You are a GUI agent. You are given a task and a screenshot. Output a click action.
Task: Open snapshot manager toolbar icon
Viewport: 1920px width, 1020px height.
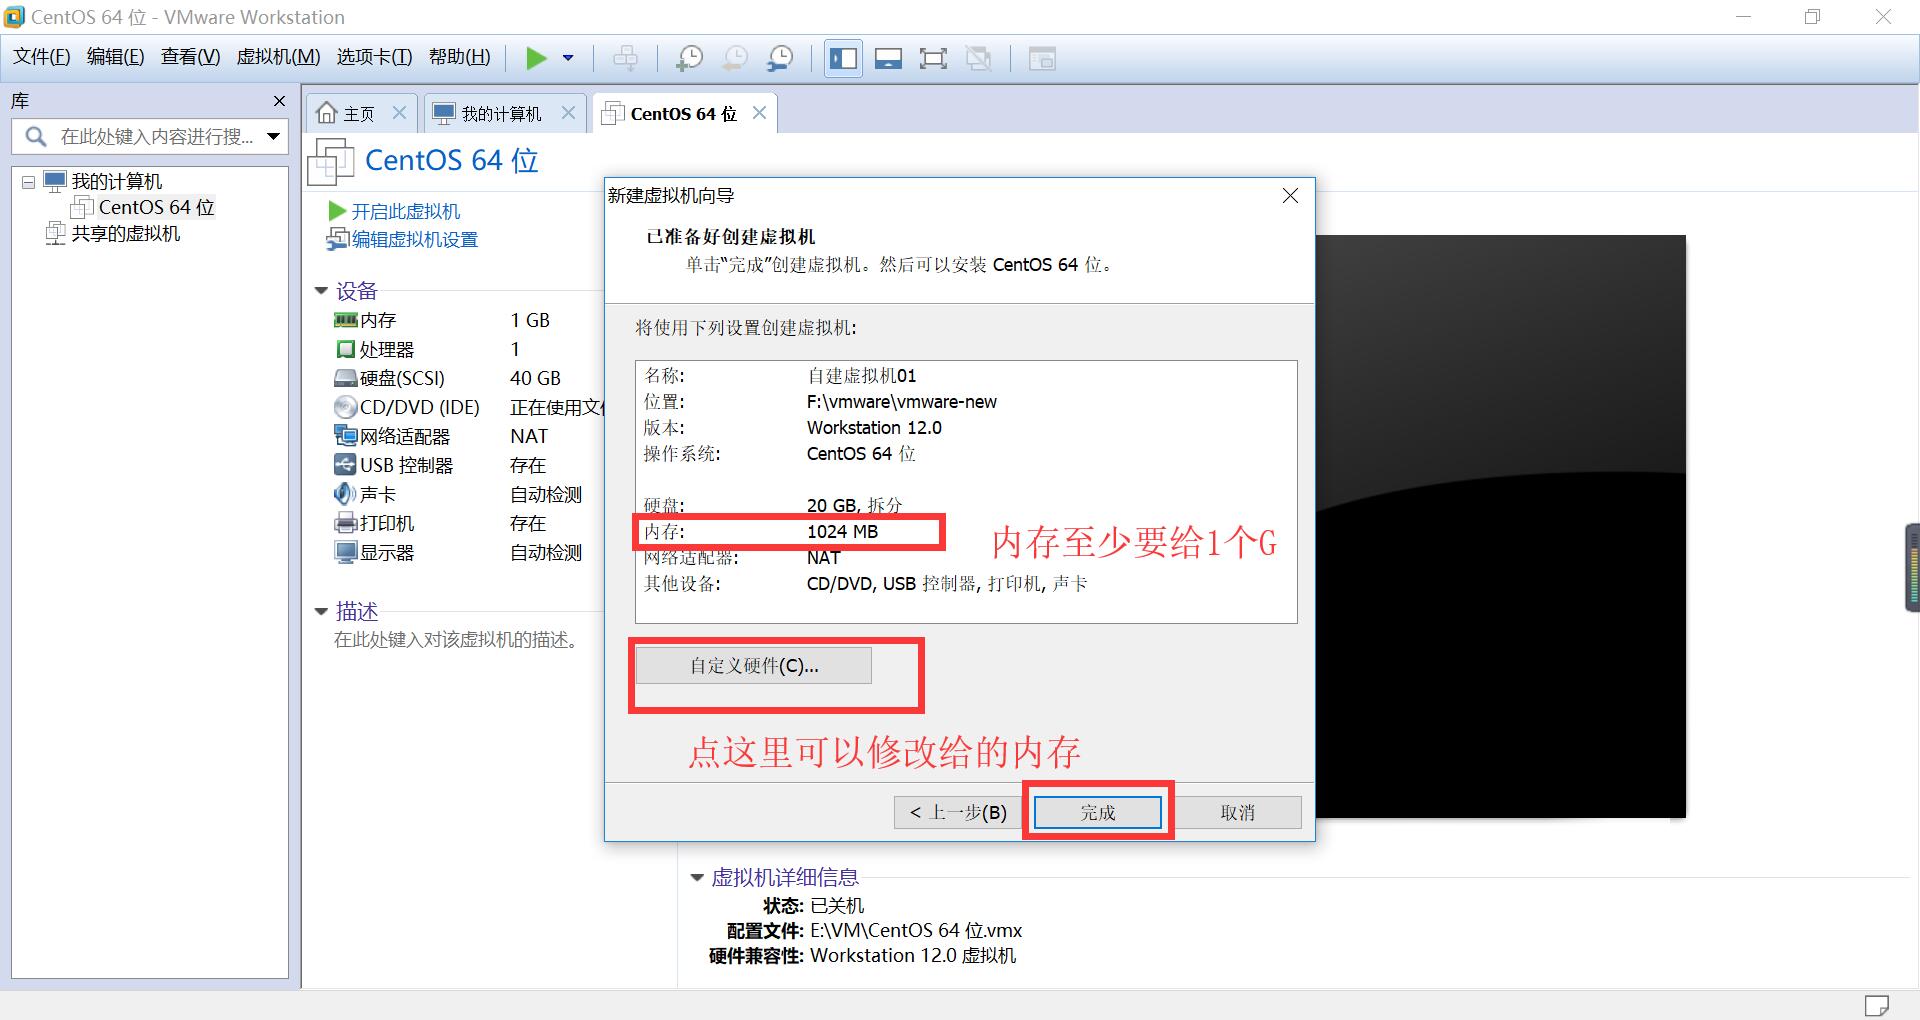tap(780, 58)
